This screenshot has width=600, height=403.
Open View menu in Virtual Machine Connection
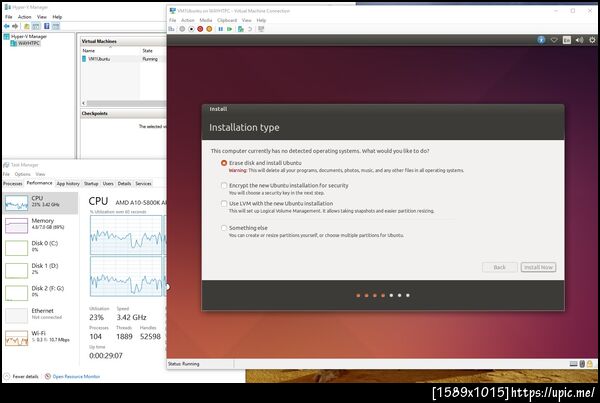tap(247, 20)
